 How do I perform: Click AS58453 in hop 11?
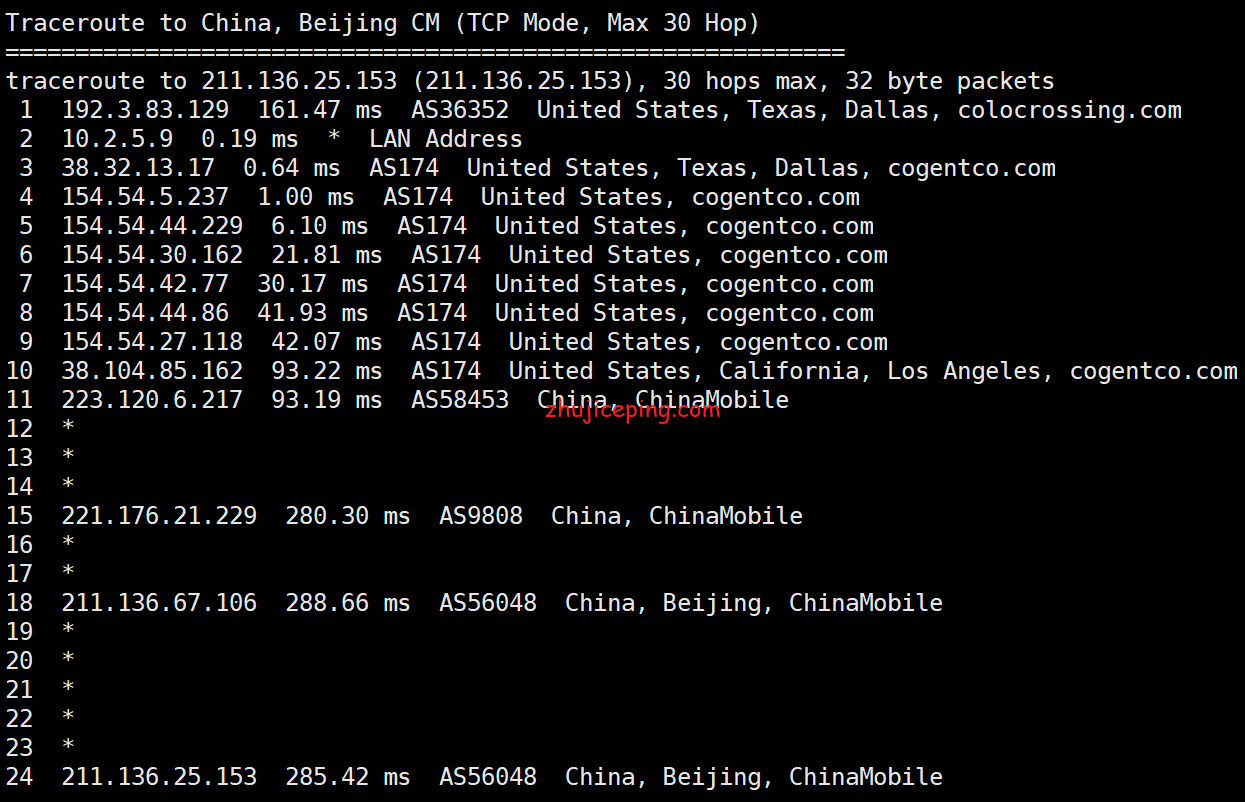pyautogui.click(x=460, y=400)
